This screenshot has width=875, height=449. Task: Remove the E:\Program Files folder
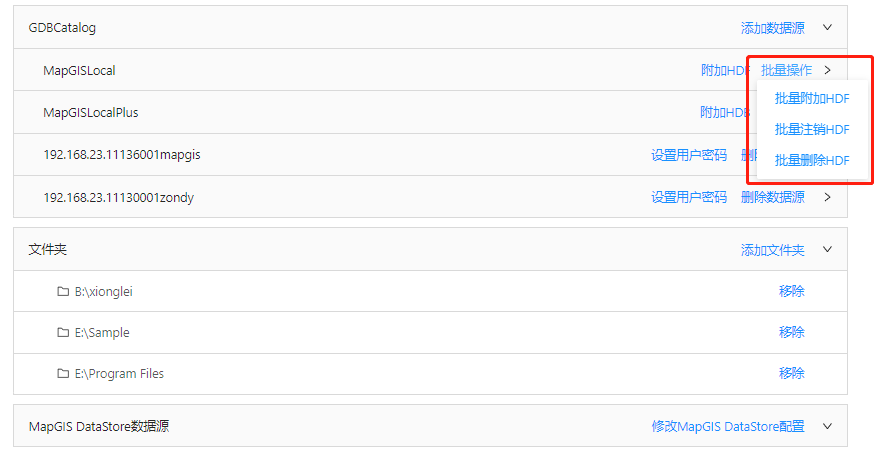pyautogui.click(x=791, y=374)
